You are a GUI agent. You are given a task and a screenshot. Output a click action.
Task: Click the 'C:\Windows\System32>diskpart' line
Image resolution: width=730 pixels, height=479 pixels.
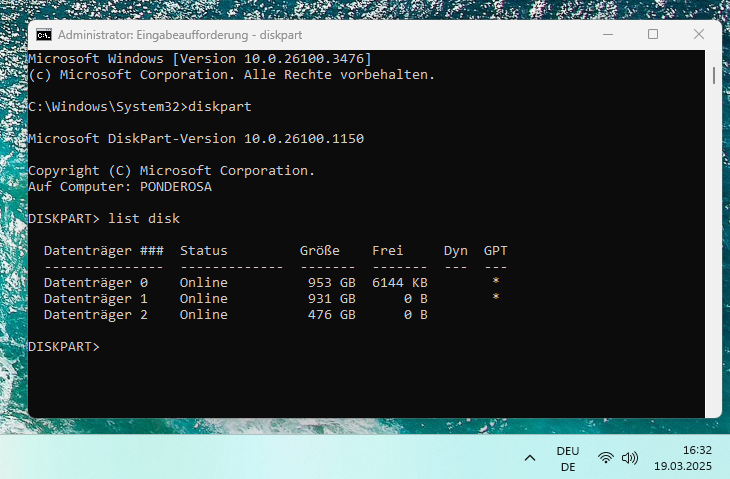[x=140, y=107]
